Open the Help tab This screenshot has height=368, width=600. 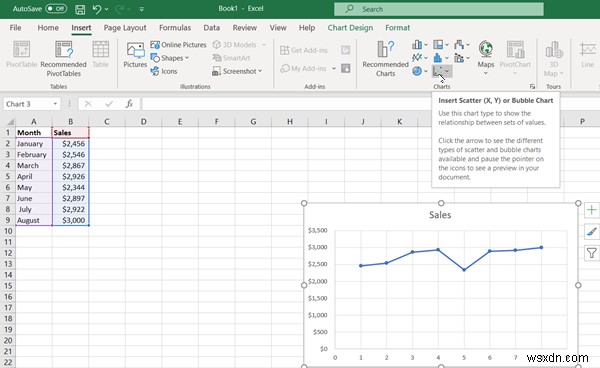click(307, 28)
